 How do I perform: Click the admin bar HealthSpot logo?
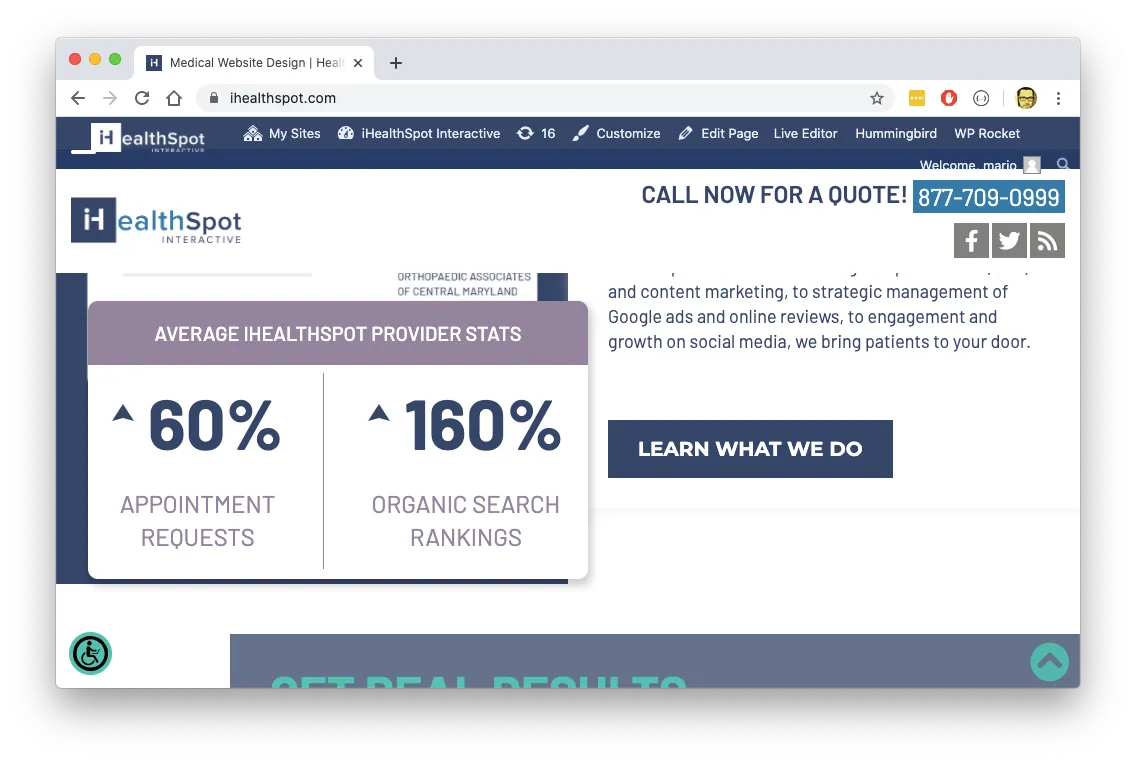point(139,138)
